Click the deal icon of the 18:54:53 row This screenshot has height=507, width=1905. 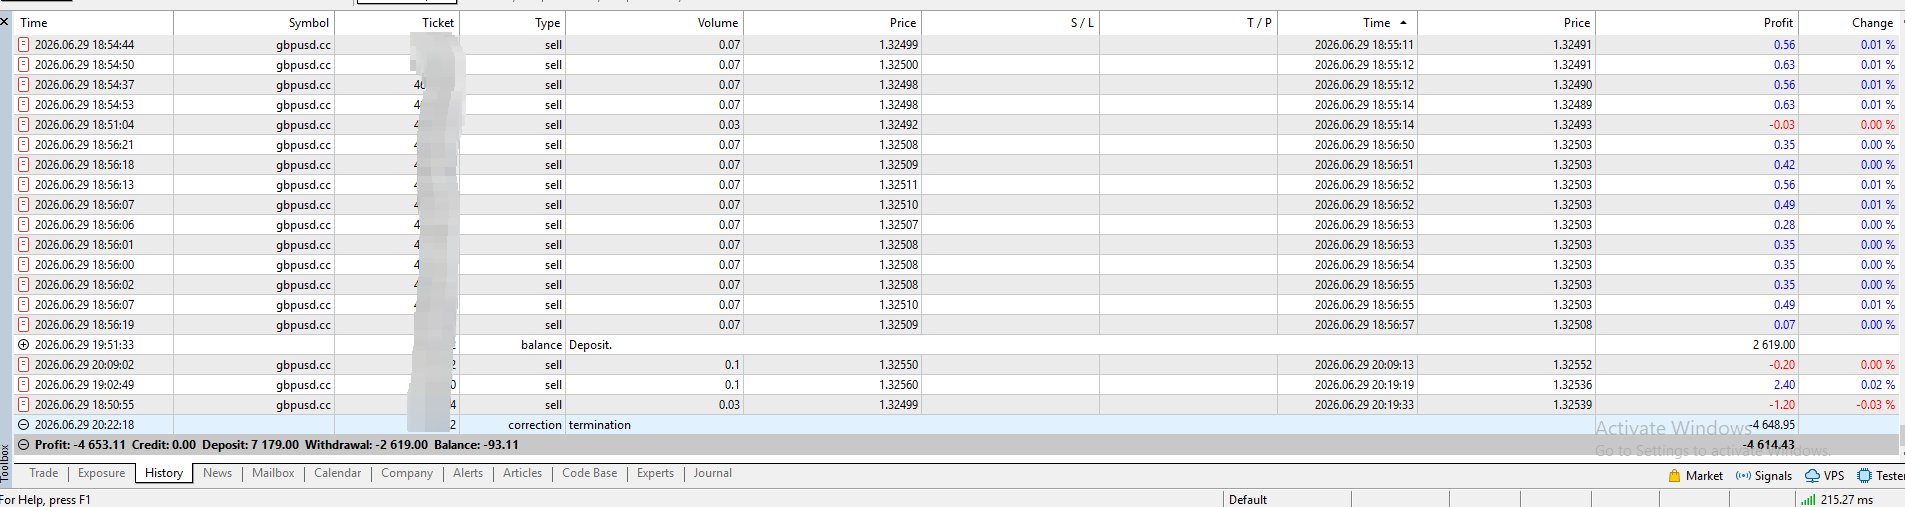pos(24,105)
